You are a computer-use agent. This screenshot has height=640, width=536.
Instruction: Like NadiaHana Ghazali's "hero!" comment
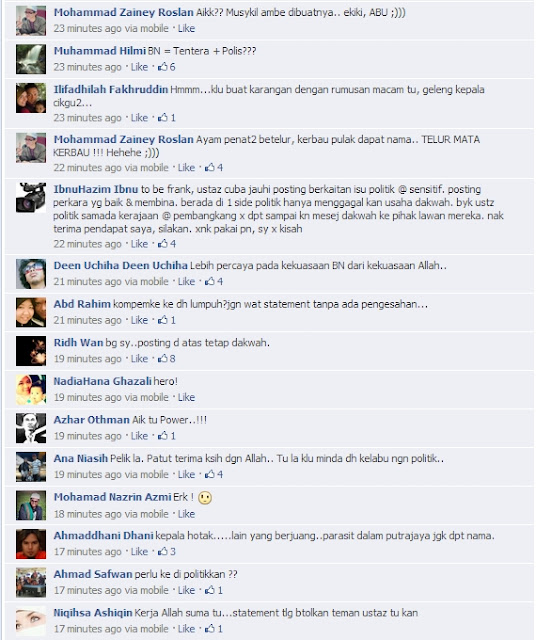pyautogui.click(x=186, y=397)
